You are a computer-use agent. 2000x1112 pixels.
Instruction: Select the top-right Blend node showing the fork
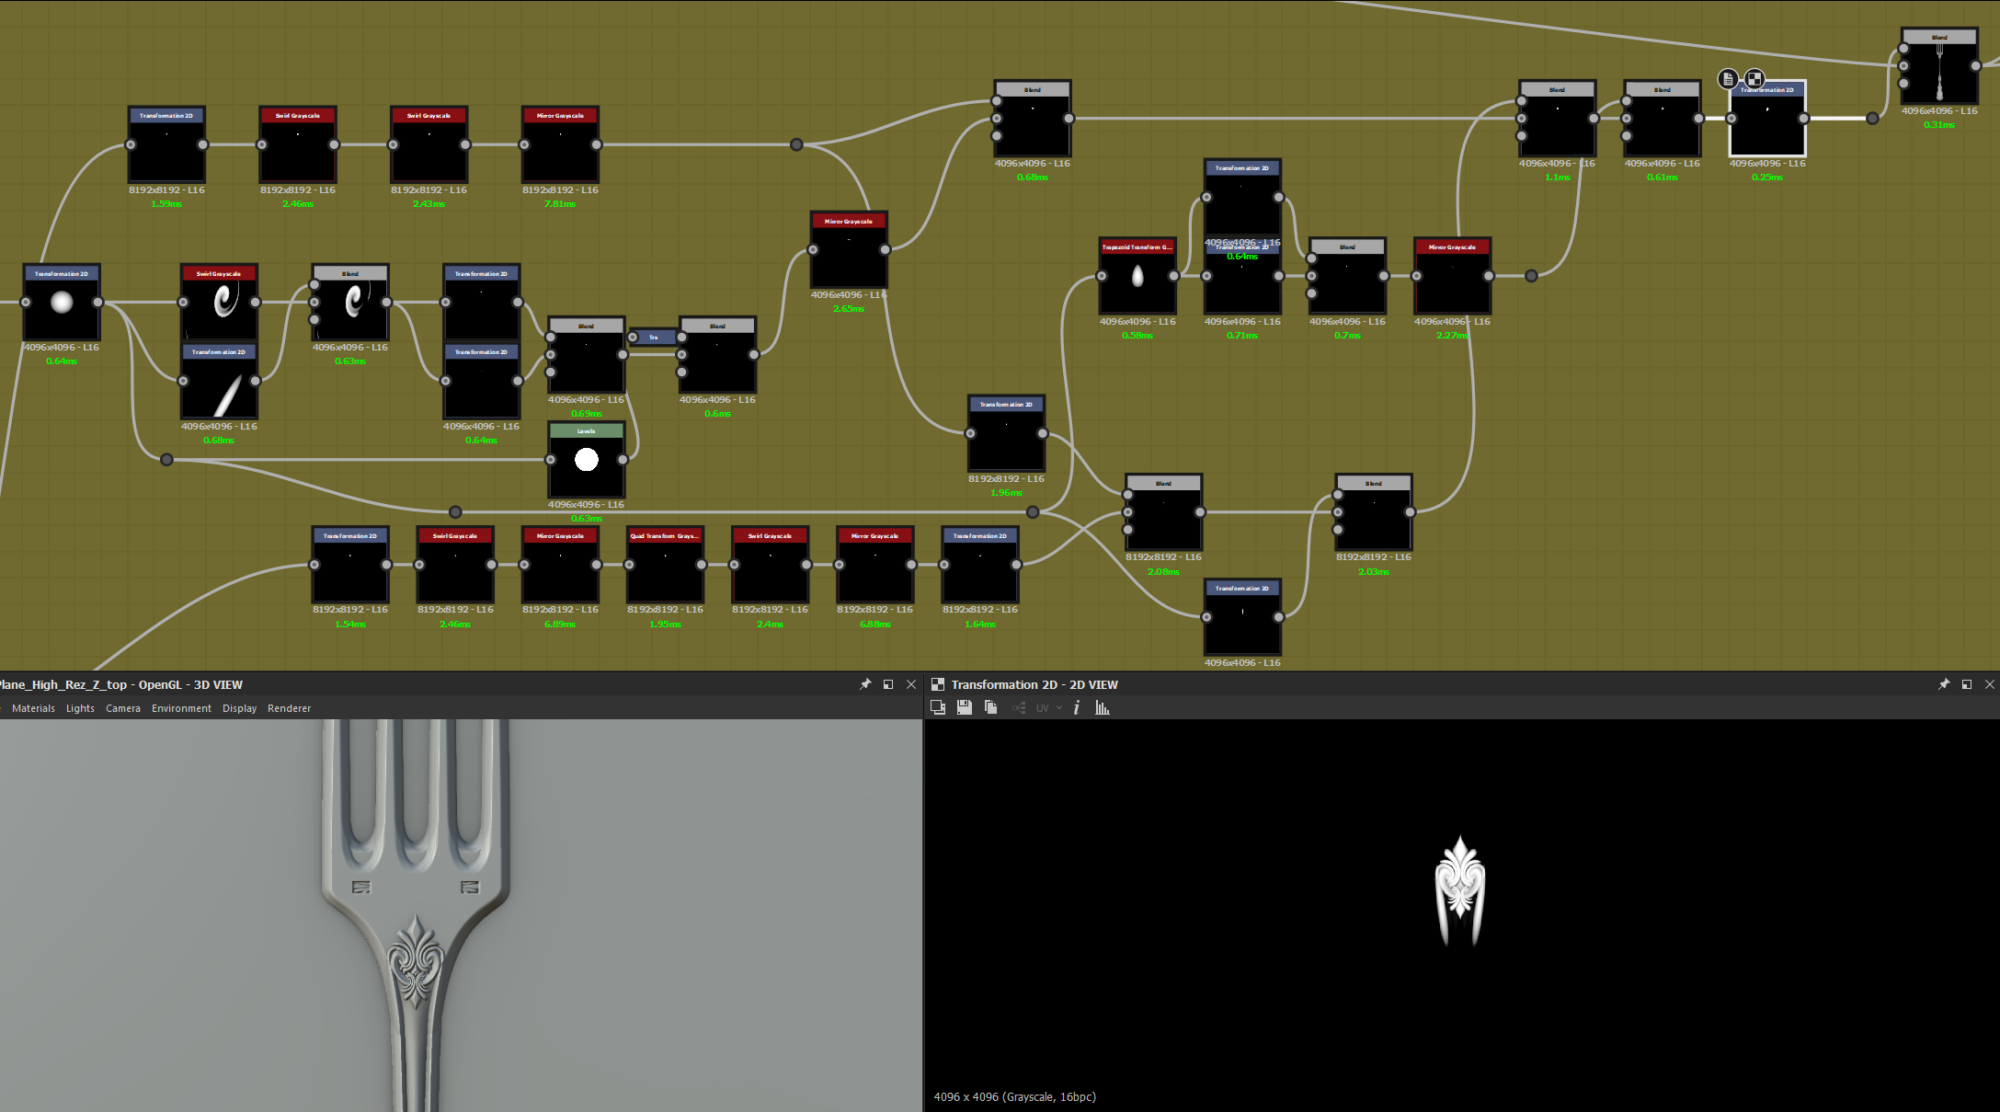pos(1940,65)
